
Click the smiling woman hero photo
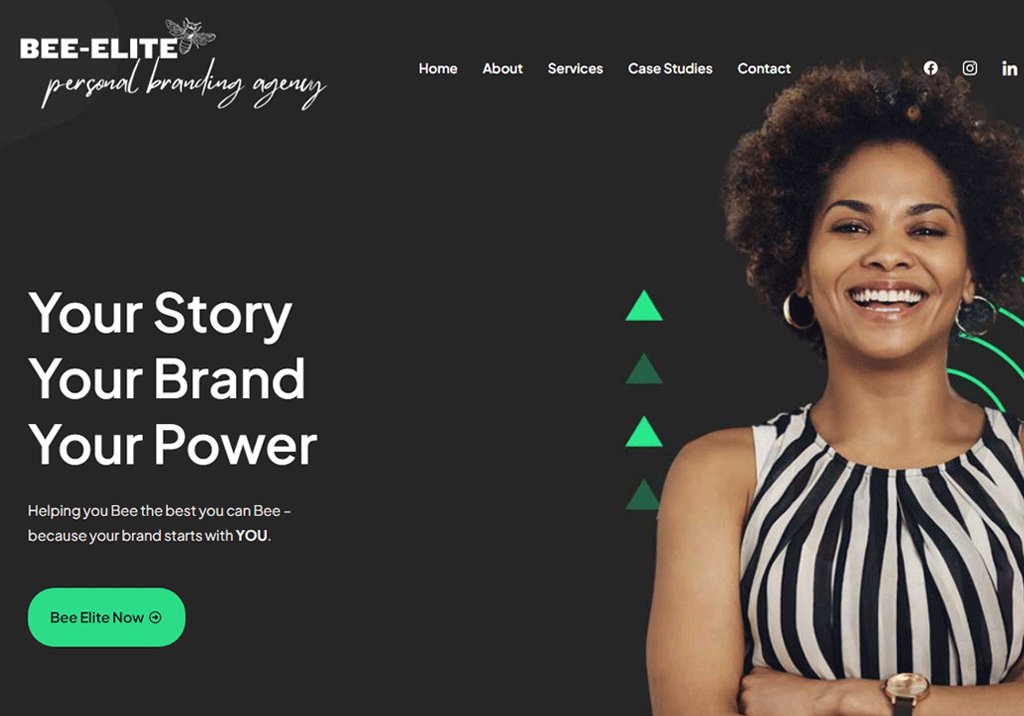842,392
